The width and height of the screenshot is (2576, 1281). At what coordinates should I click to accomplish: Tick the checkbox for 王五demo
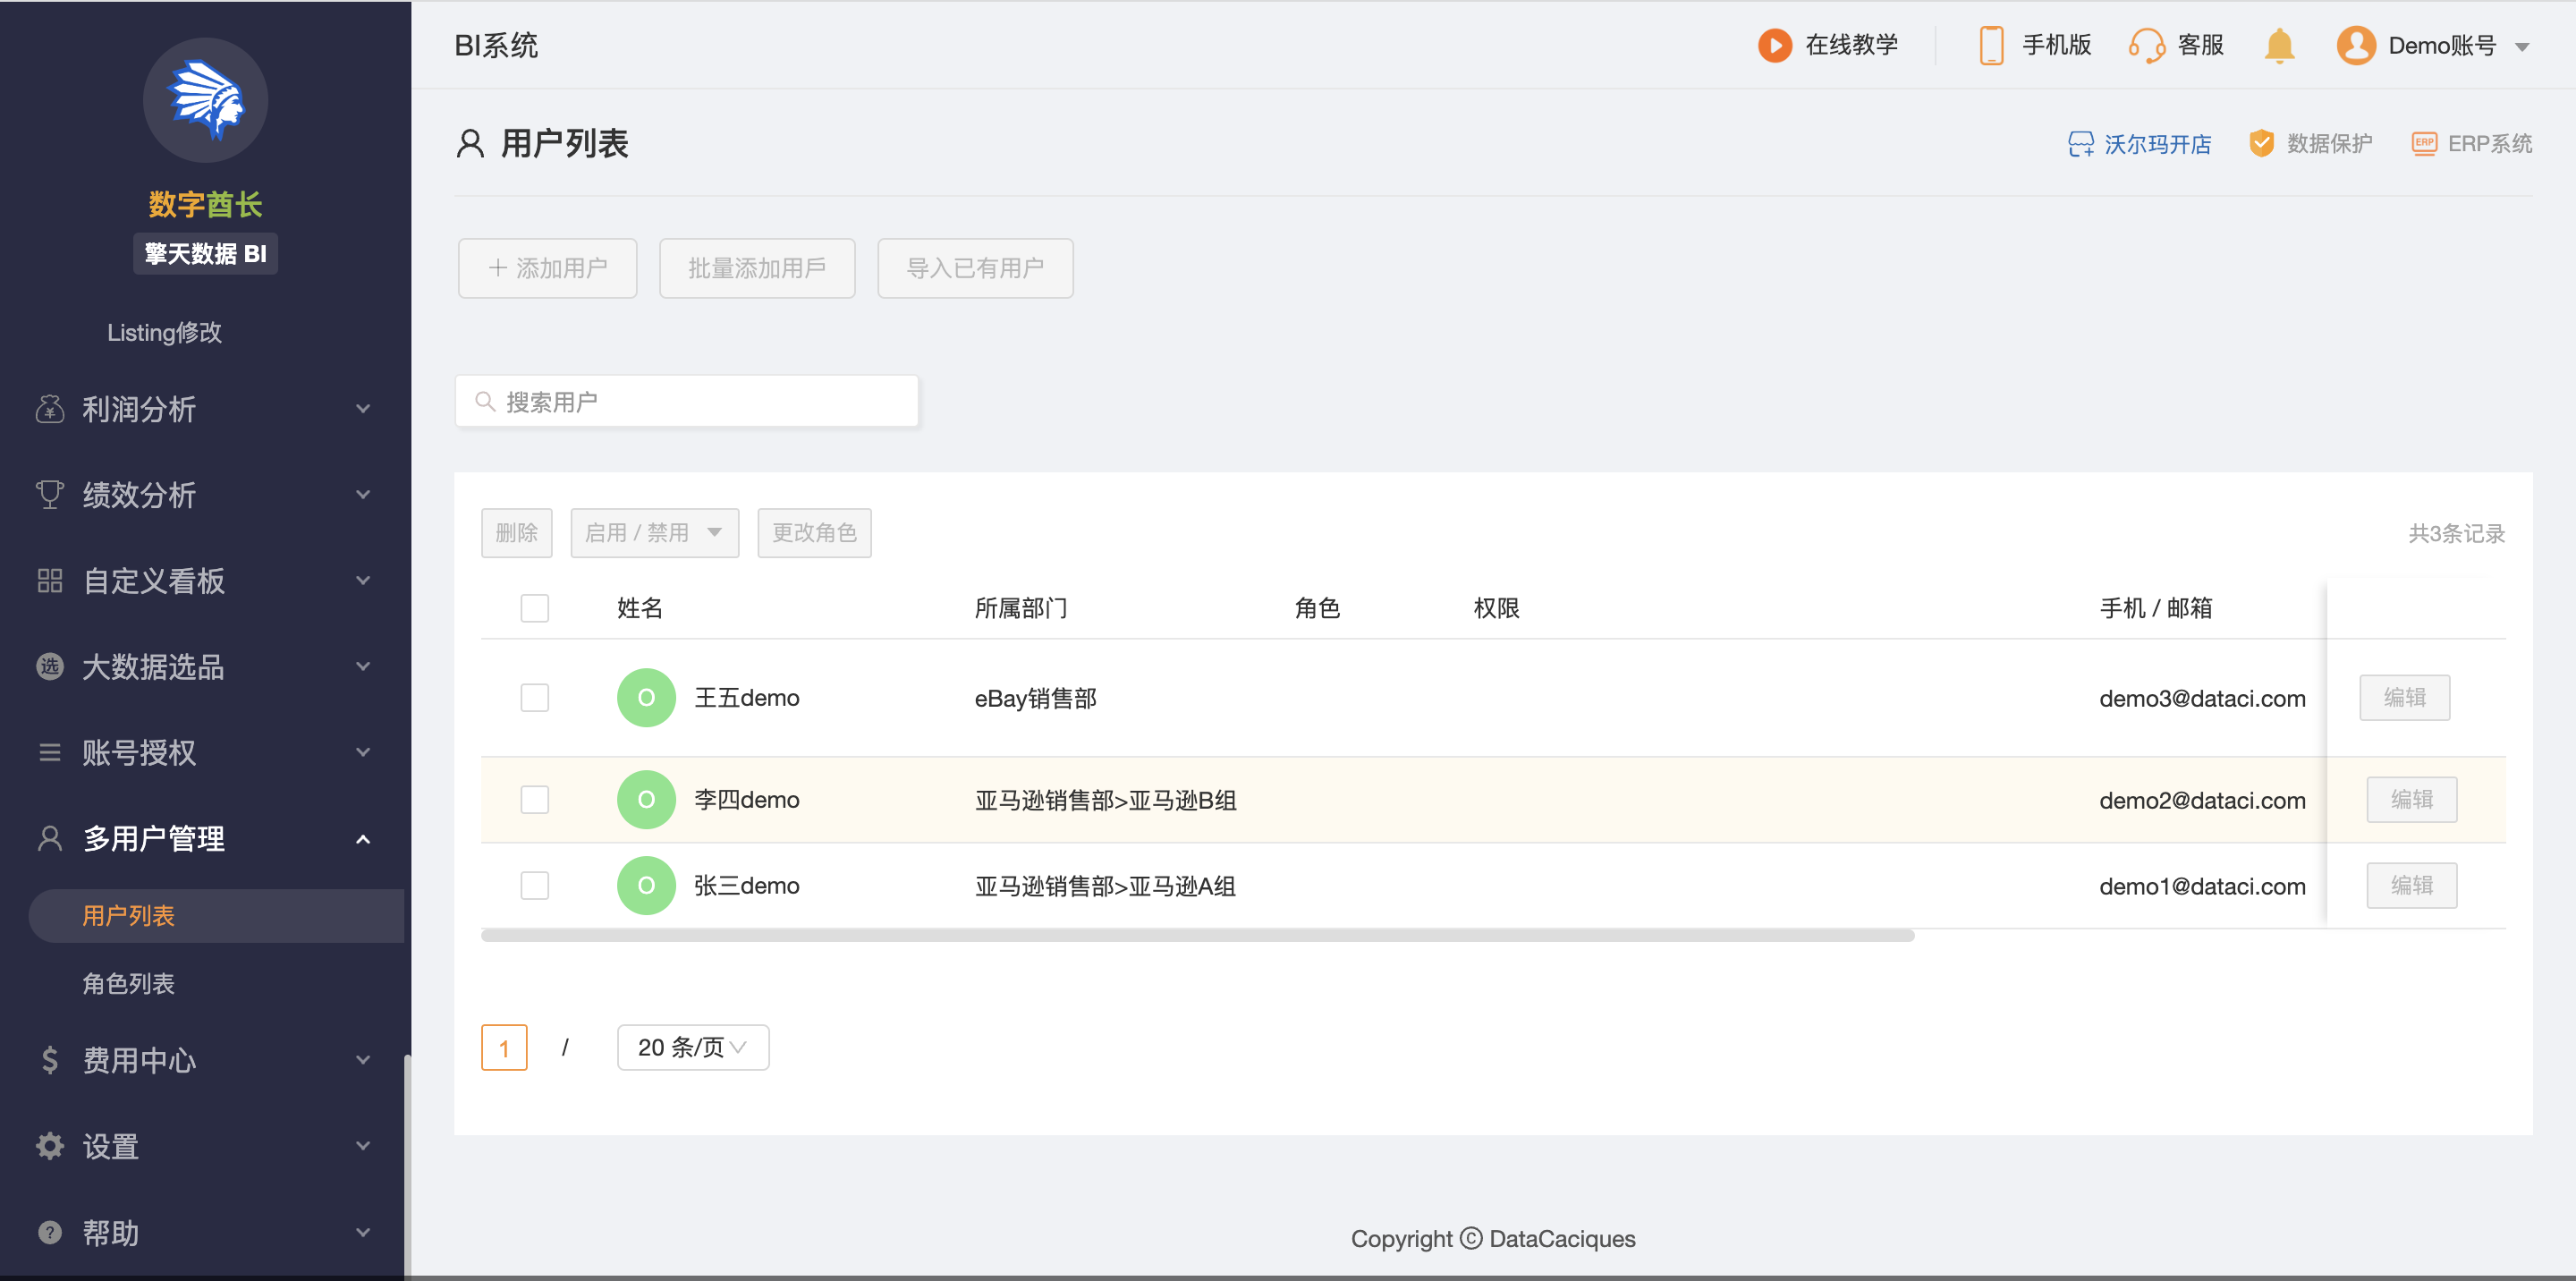(535, 697)
